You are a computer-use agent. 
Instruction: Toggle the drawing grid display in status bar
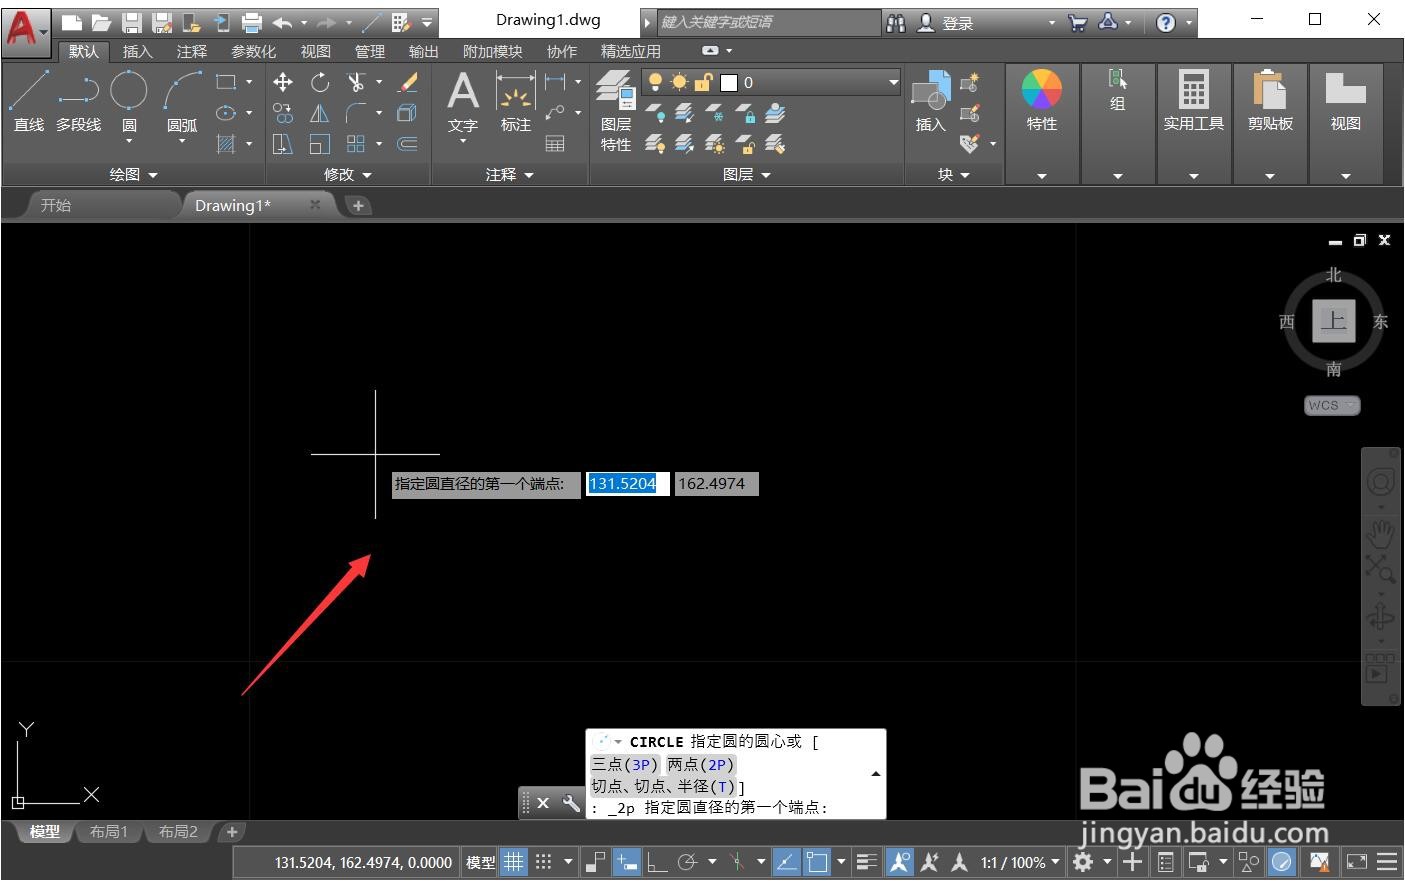(513, 862)
